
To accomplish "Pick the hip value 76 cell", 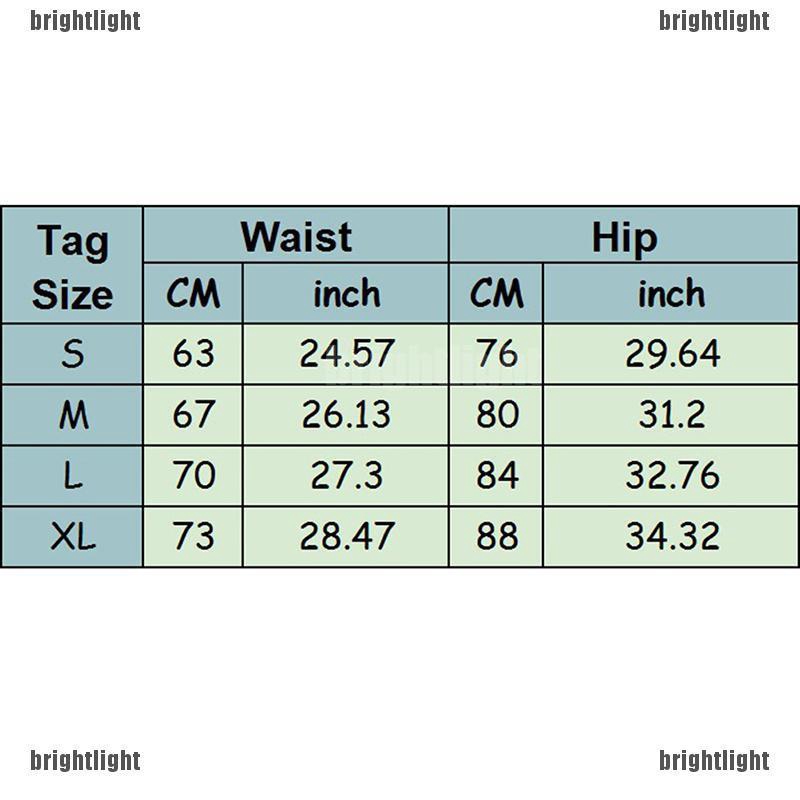I will tap(497, 354).
